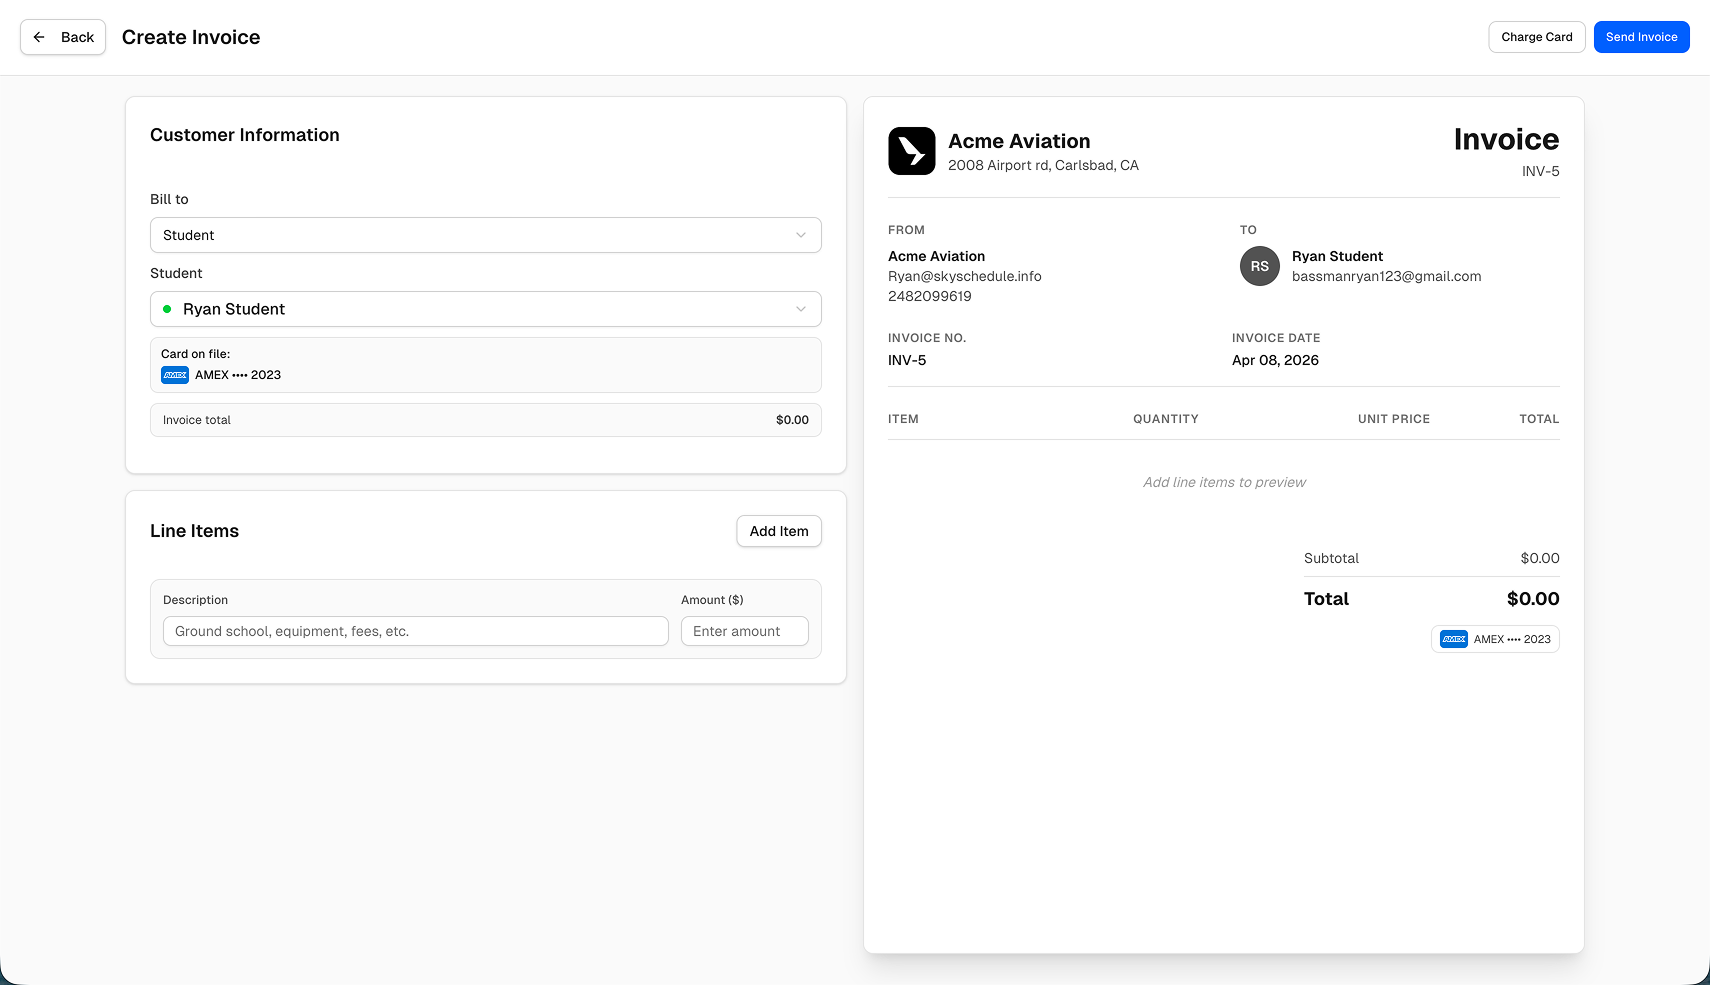Viewport: 1710px width, 985px height.
Task: Click the Acme Aviation airplane logo
Action: coord(911,150)
